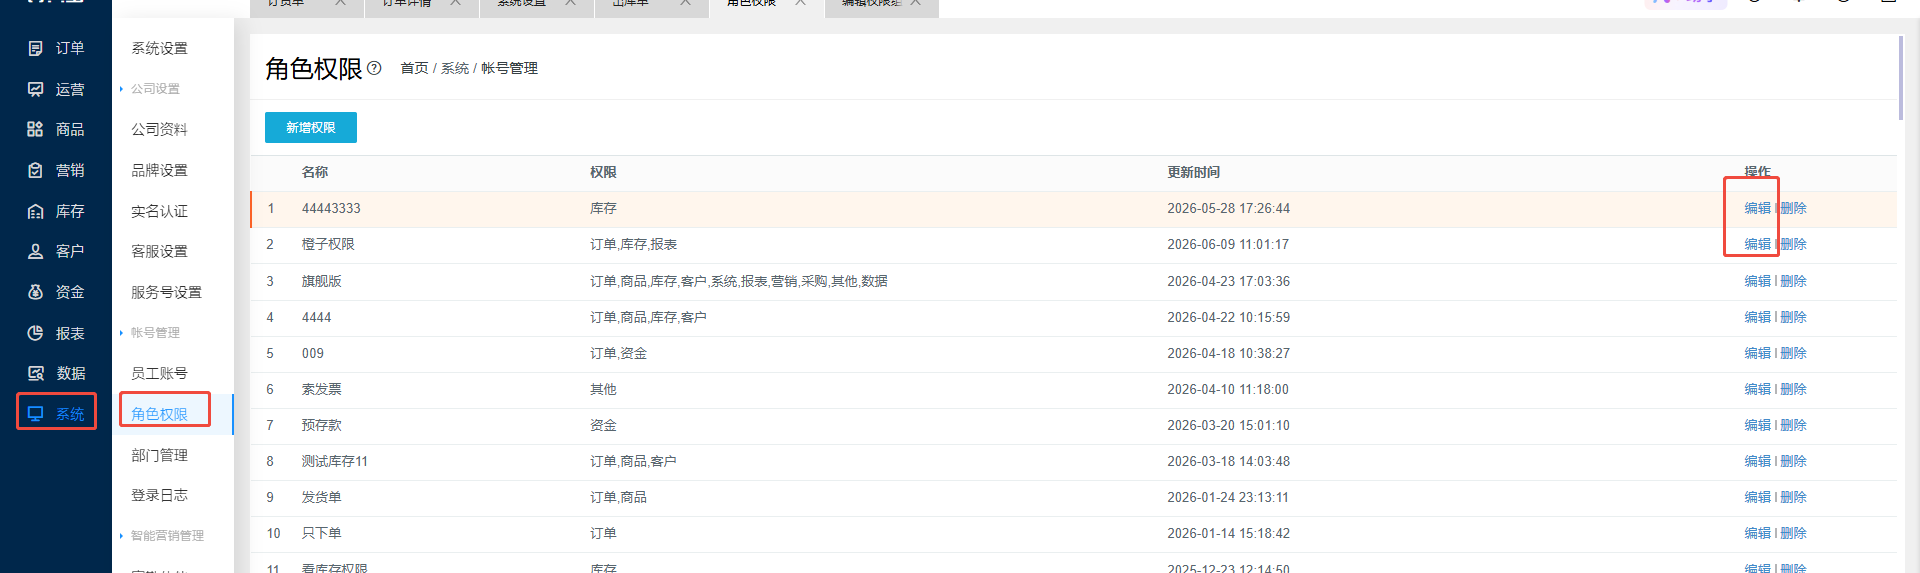Open 登录日志 submenu item

pyautogui.click(x=159, y=495)
